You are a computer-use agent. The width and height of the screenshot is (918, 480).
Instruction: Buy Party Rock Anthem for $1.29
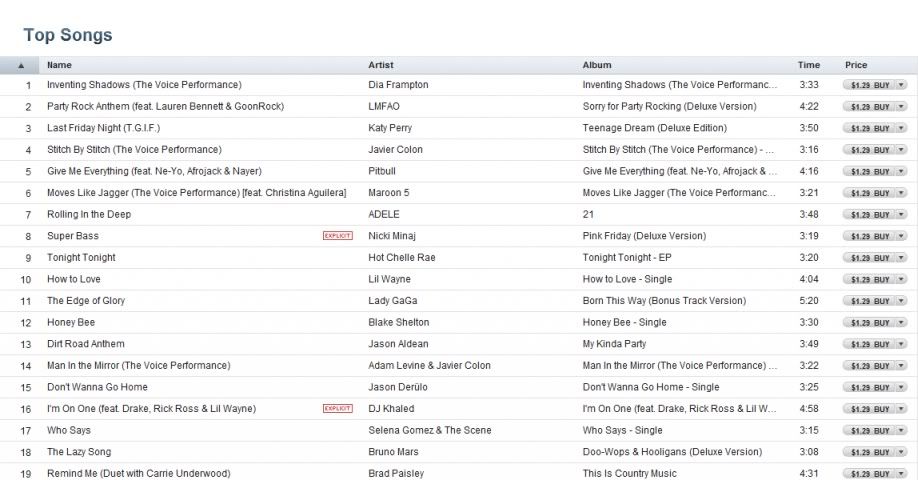[869, 107]
